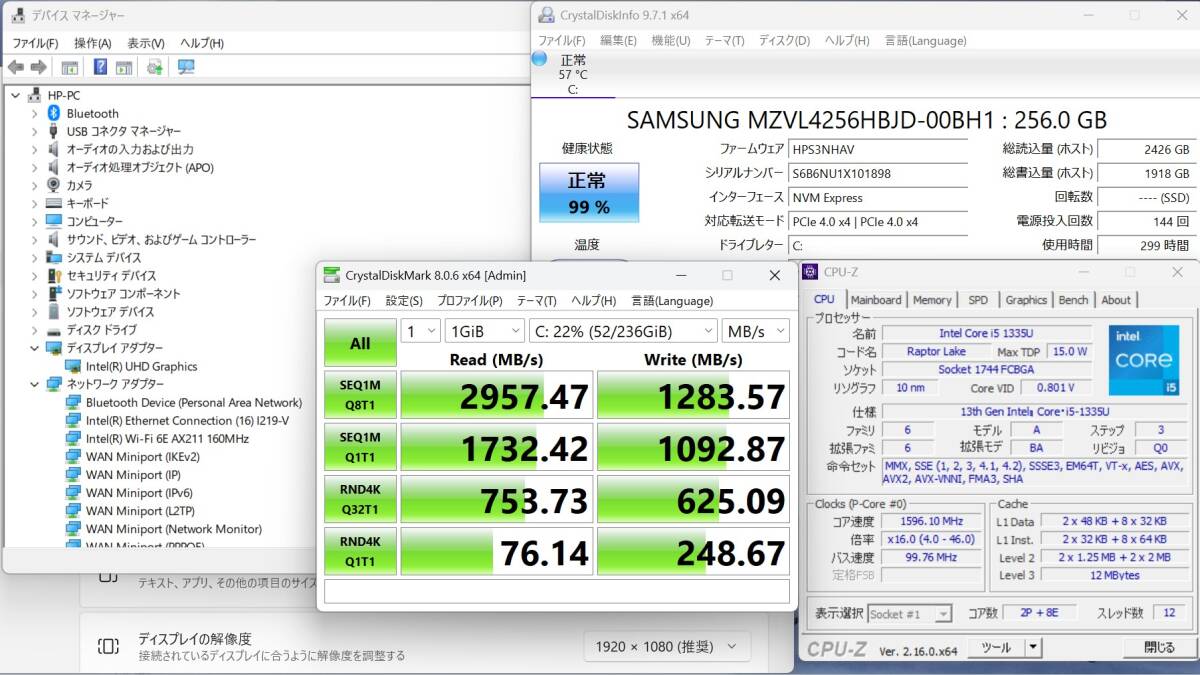Click the CrystalDiskMark title bar app icon
Screen dimensions: 1200x675
pos(331,275)
